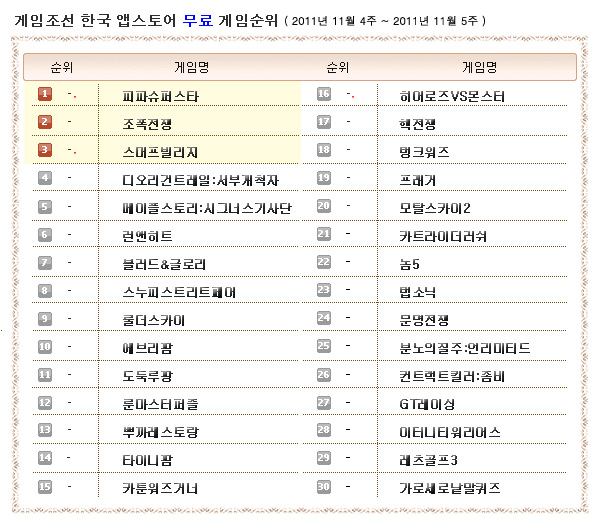Select 메이플스토리:시그너스기사단 entry
This screenshot has height=525, width=600.
(207, 209)
